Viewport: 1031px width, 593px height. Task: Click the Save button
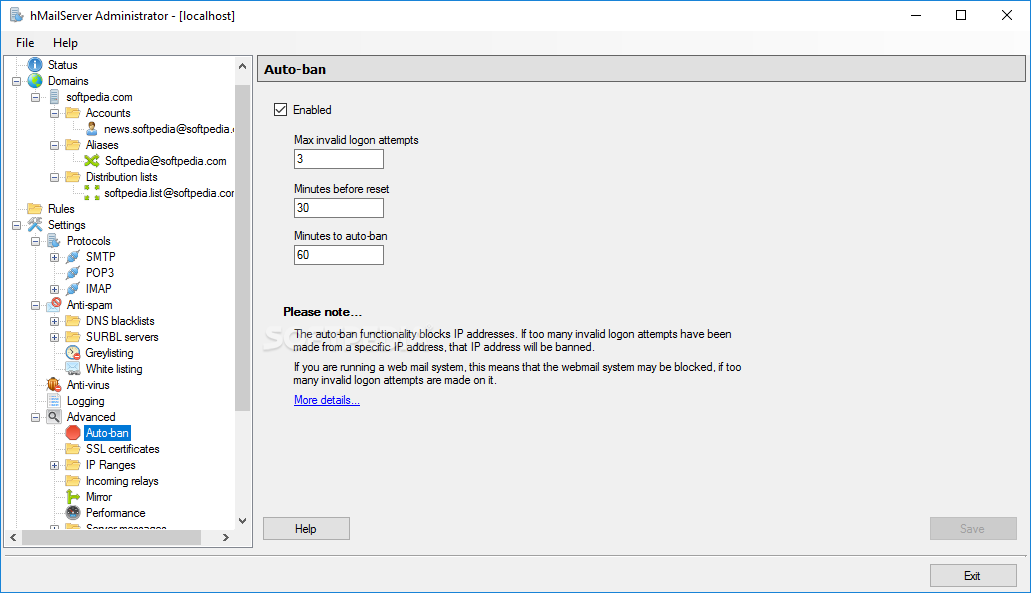coord(972,529)
